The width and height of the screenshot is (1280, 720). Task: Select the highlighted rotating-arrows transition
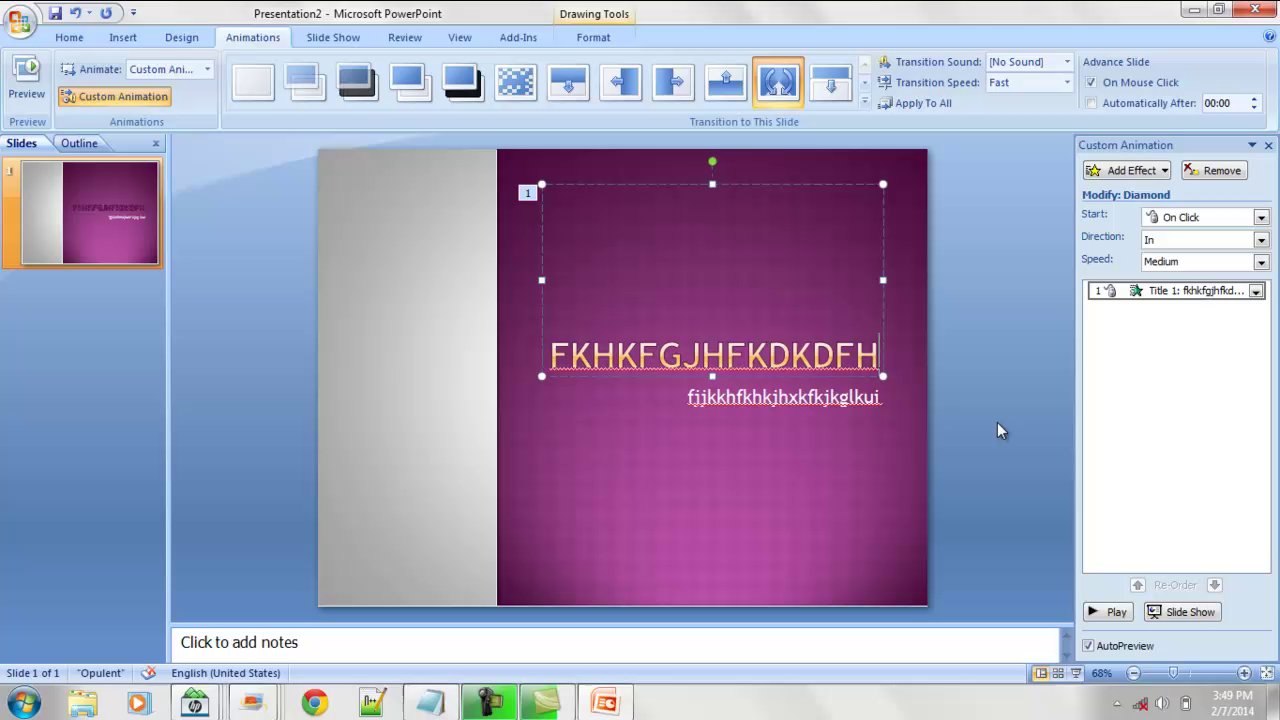point(778,82)
